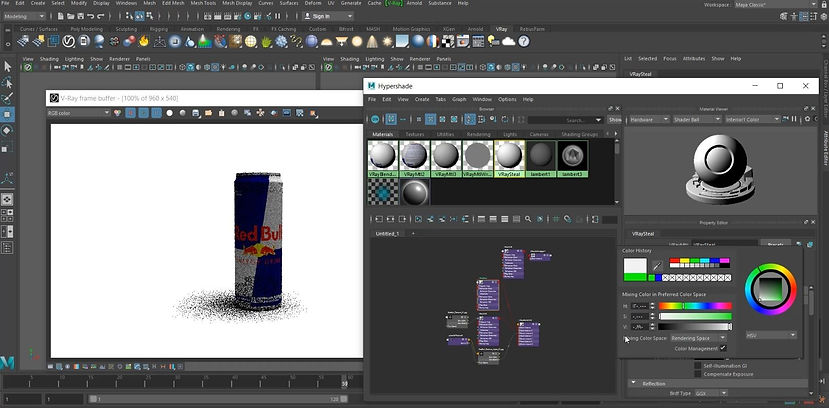Click the eyedropper in the color picker

657,266
